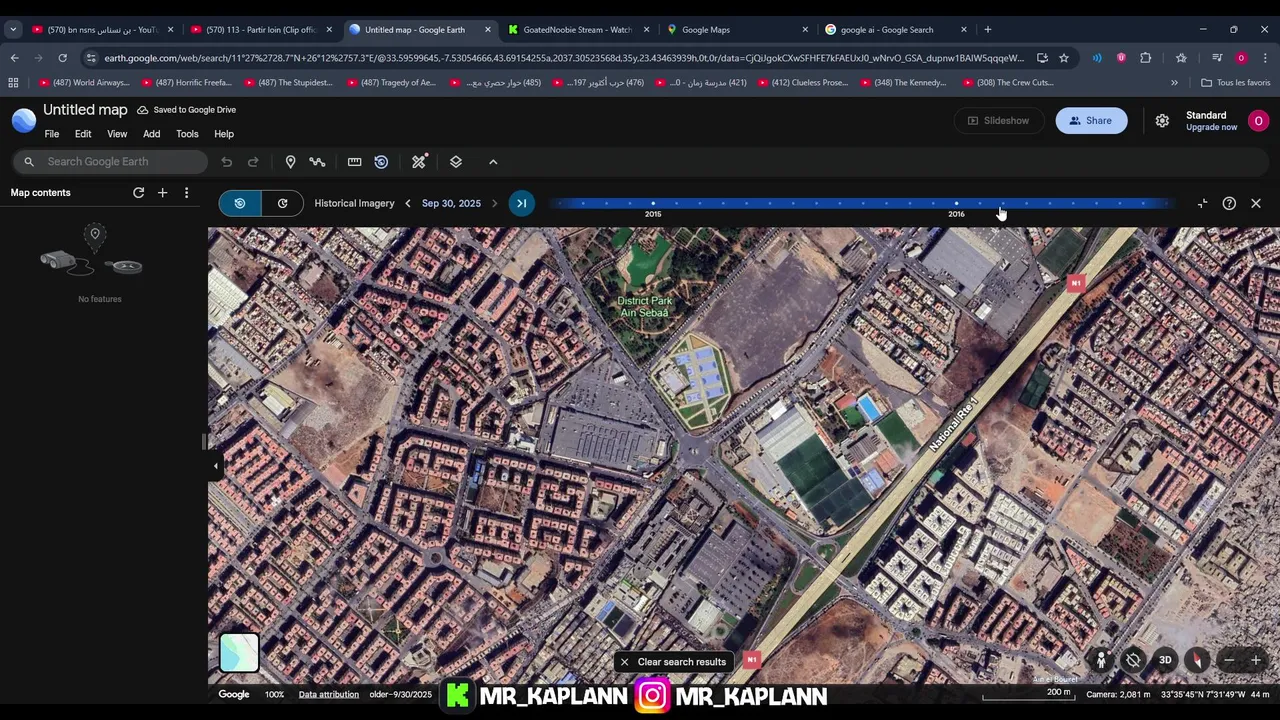Reload the page in Chrome

(x=62, y=58)
